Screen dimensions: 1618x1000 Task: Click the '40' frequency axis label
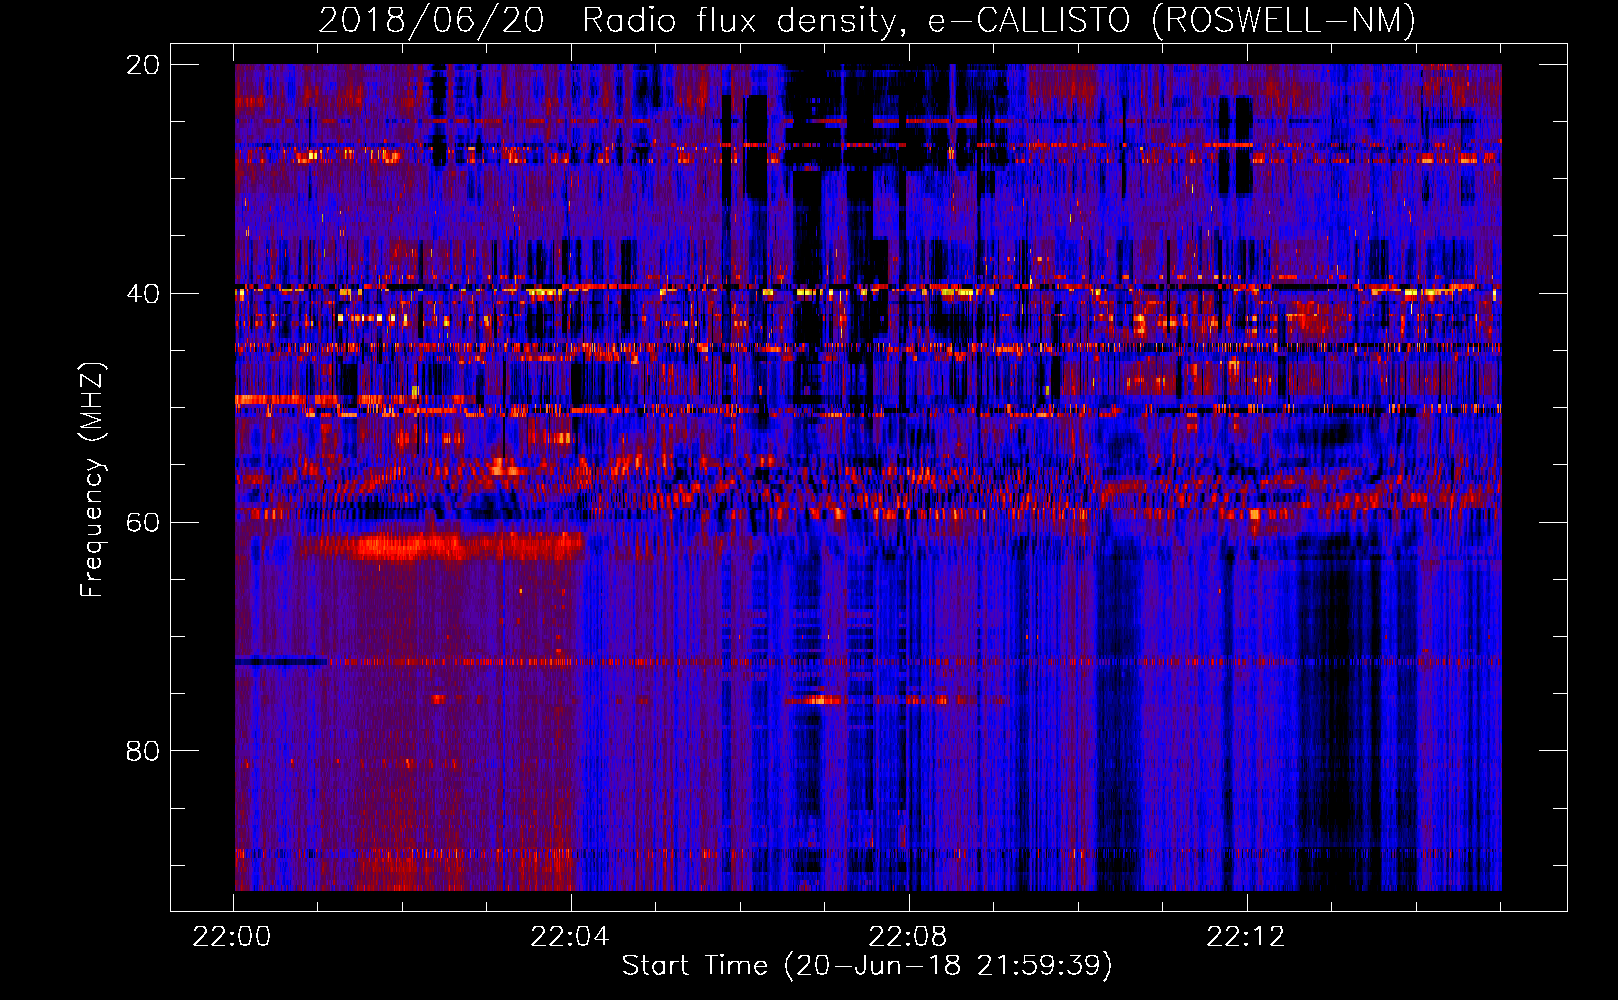143,293
